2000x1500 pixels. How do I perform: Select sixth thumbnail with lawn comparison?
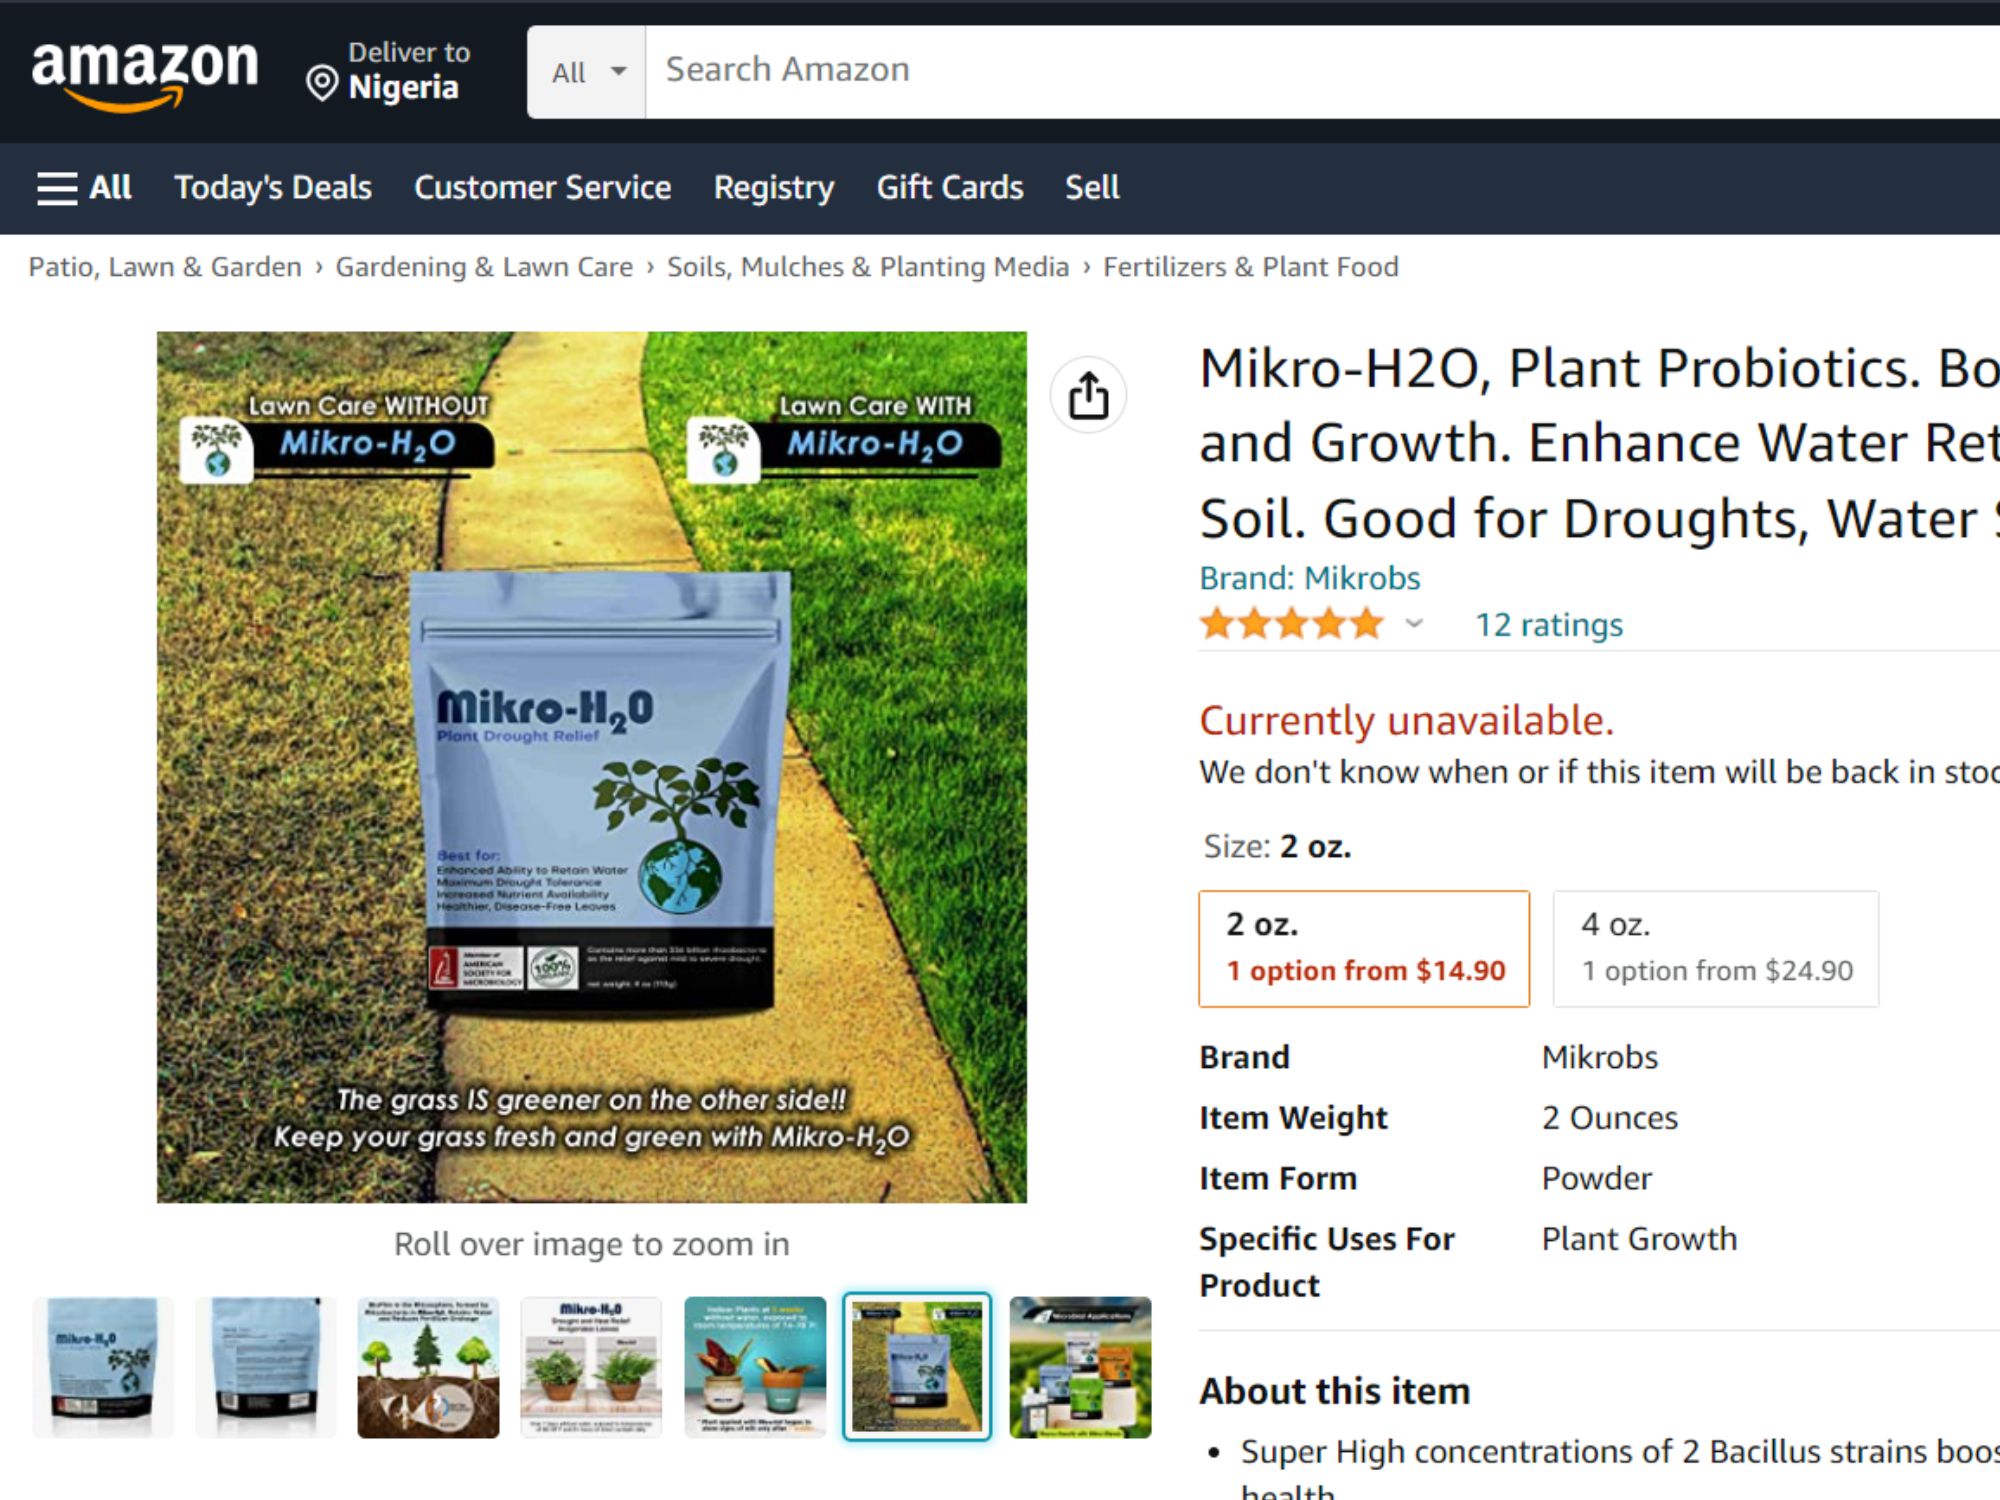click(917, 1367)
